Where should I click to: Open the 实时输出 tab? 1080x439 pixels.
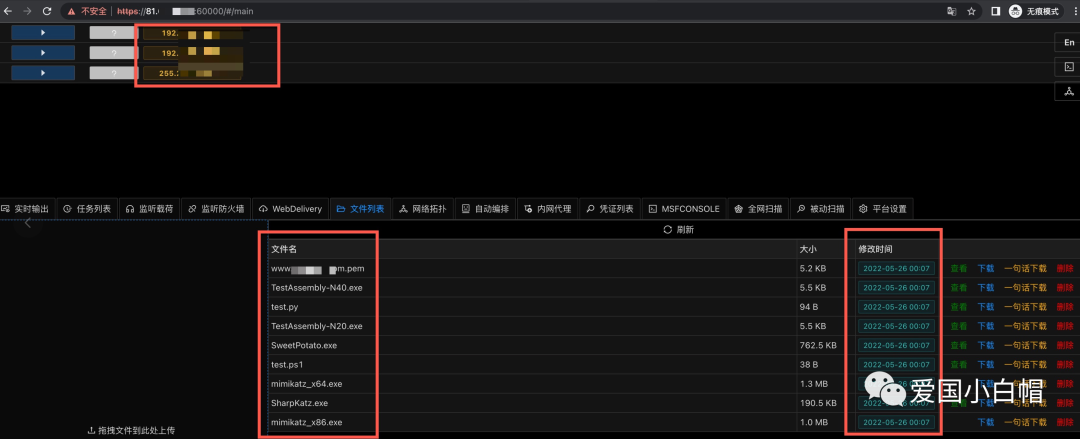25,209
